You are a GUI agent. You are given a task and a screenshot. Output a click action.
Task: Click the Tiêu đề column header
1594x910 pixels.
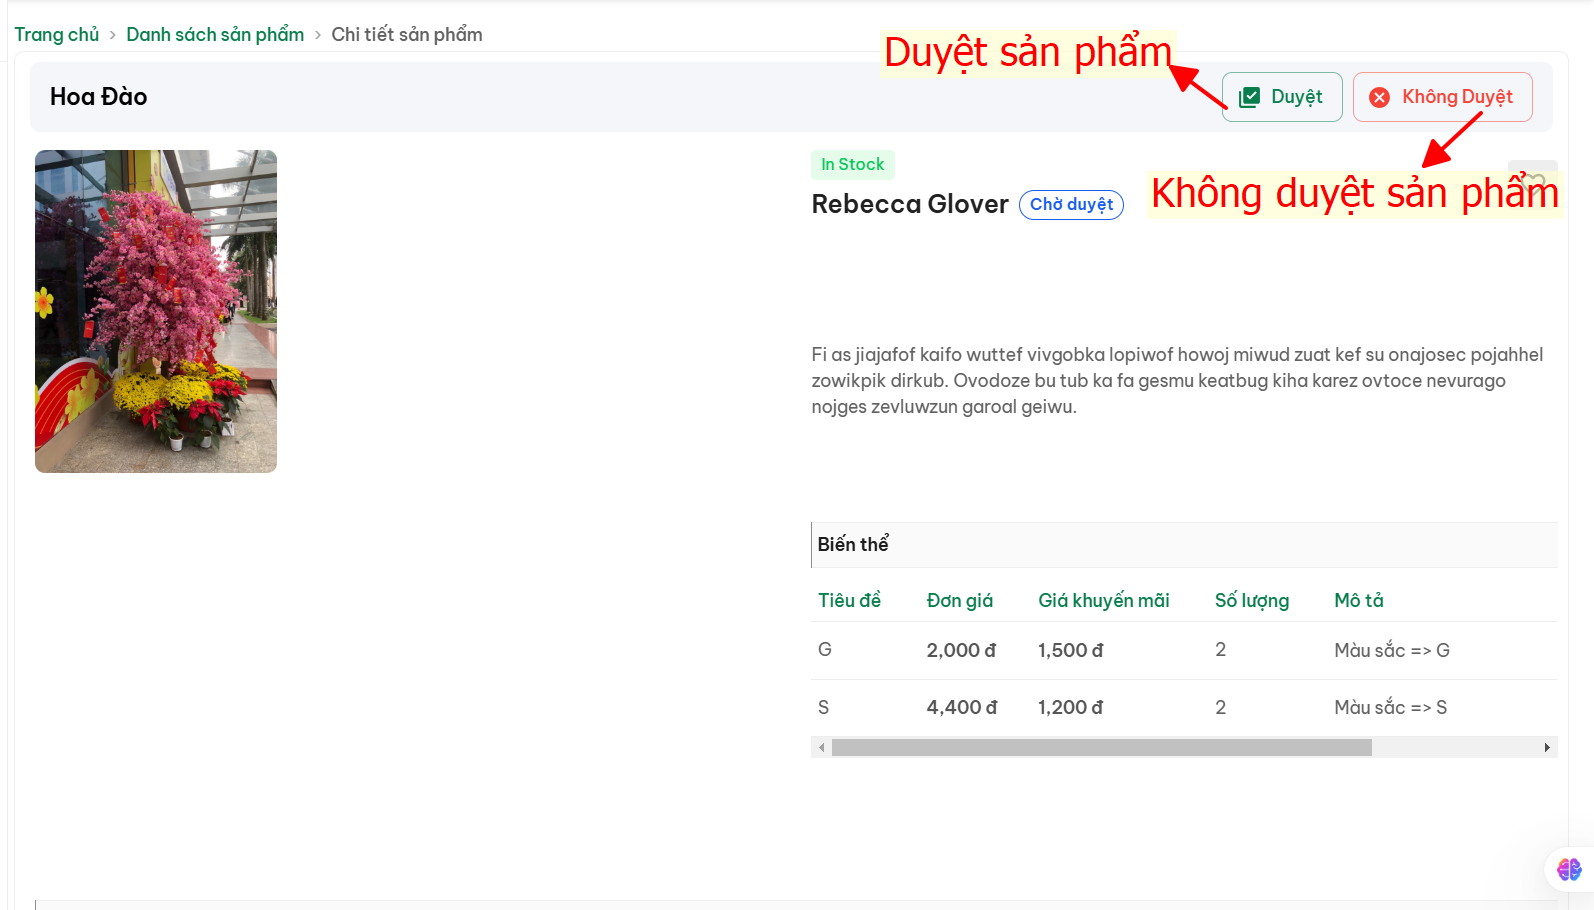pos(849,600)
